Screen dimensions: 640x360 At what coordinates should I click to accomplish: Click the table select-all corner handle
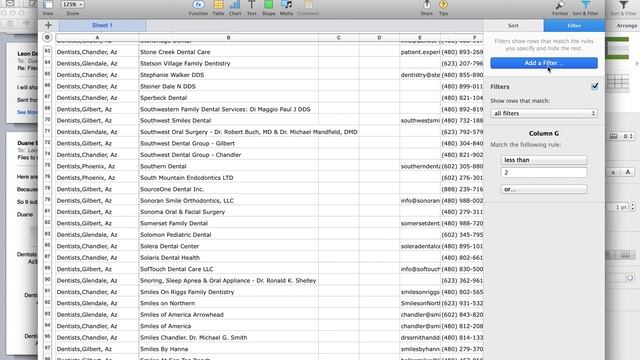pyautogui.click(x=47, y=38)
